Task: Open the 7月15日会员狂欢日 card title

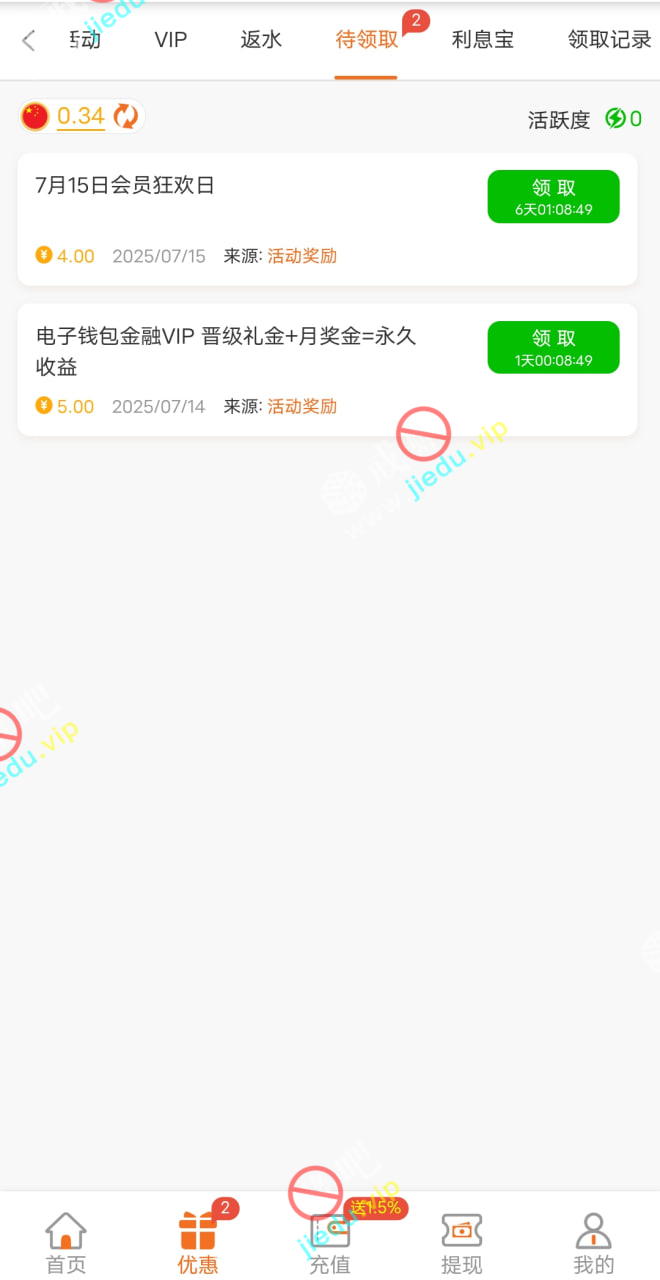Action: (125, 185)
